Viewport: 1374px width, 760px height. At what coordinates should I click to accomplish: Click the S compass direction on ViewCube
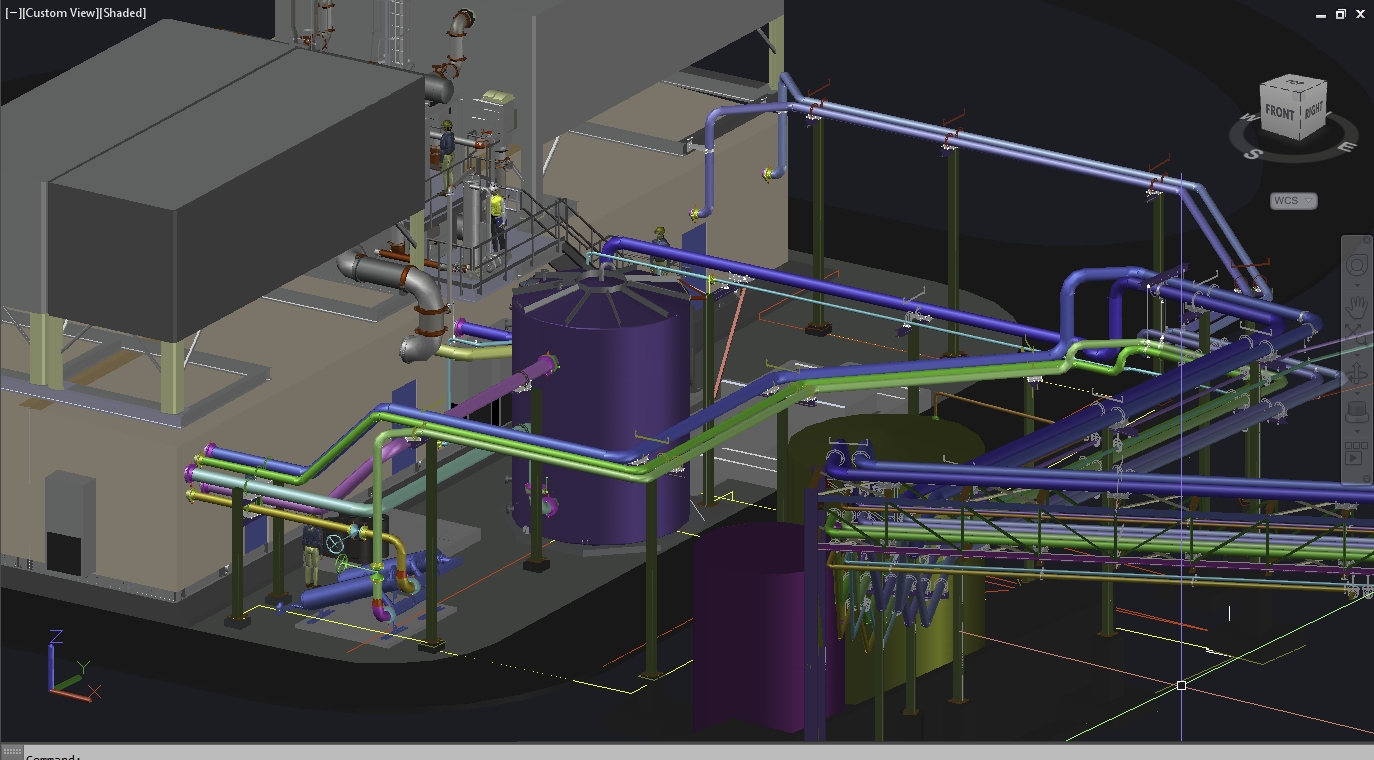click(1254, 153)
